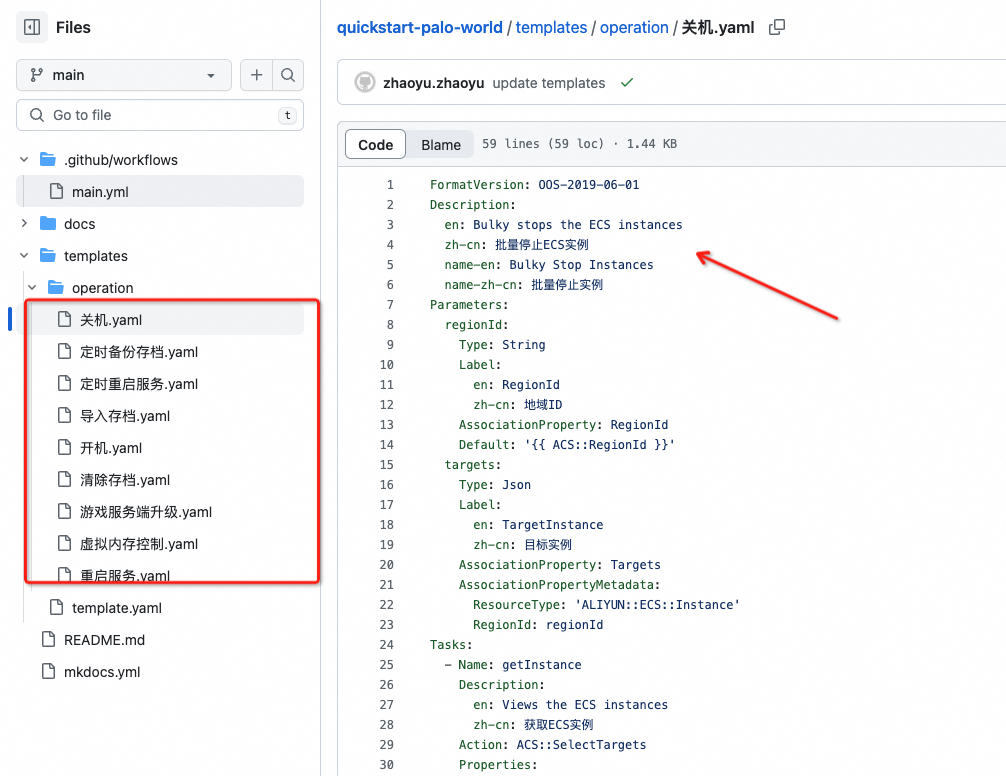
Task: Click the templates folder icon
Action: (48, 256)
